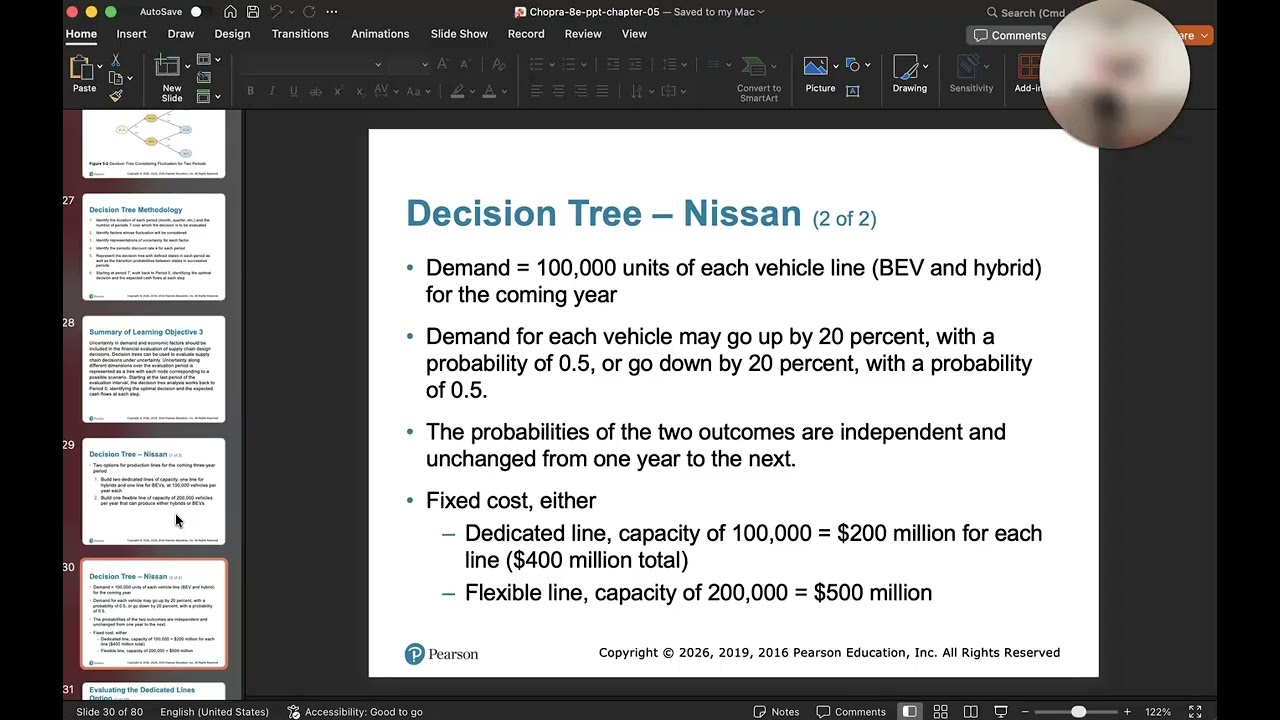Reset slide with the Reset icon

point(204,78)
